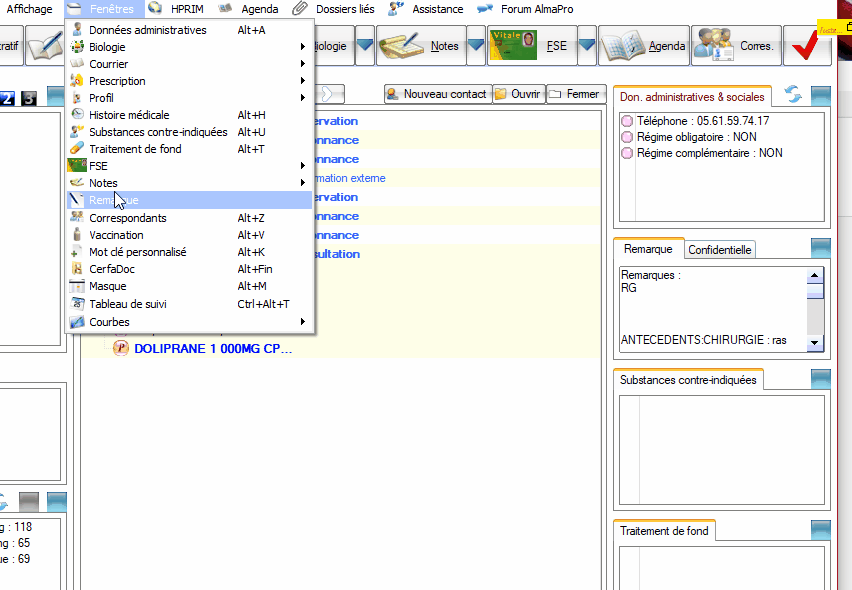Expand the dropdown arrow next to Notes button
Viewport: 852px width, 590px height.
476,46
